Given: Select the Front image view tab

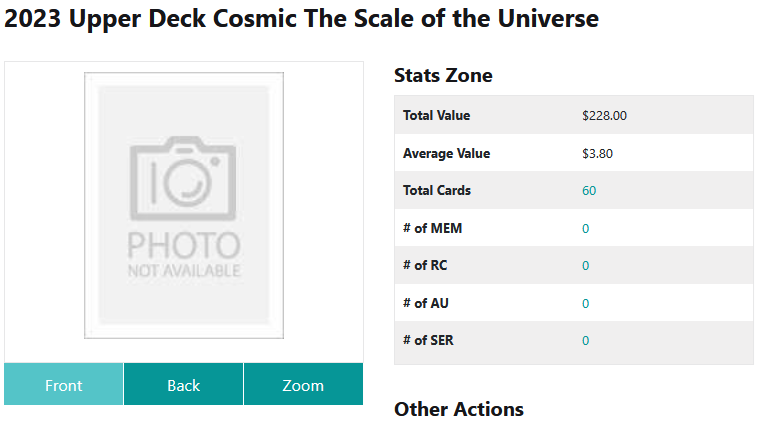Looking at the screenshot, I should (x=64, y=384).
